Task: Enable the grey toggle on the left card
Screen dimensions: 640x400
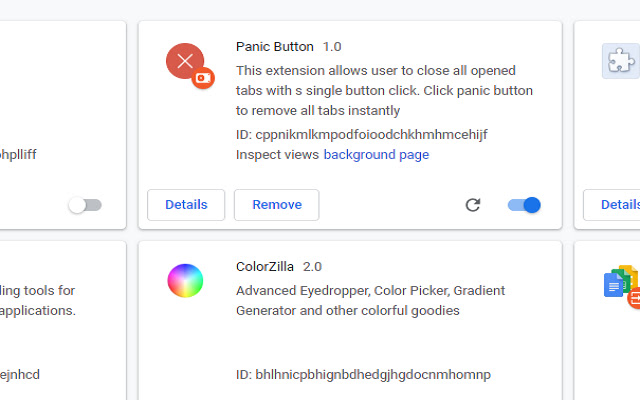Action: click(85, 205)
